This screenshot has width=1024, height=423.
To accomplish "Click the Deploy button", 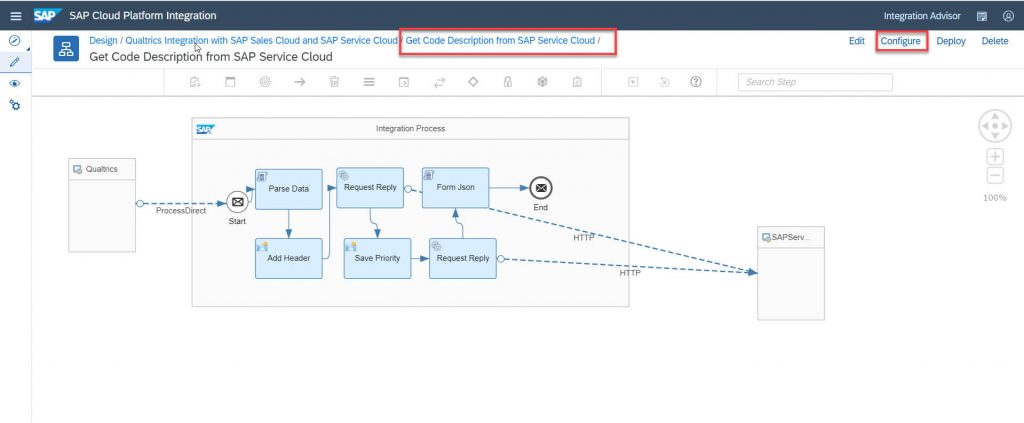I will pyautogui.click(x=951, y=40).
